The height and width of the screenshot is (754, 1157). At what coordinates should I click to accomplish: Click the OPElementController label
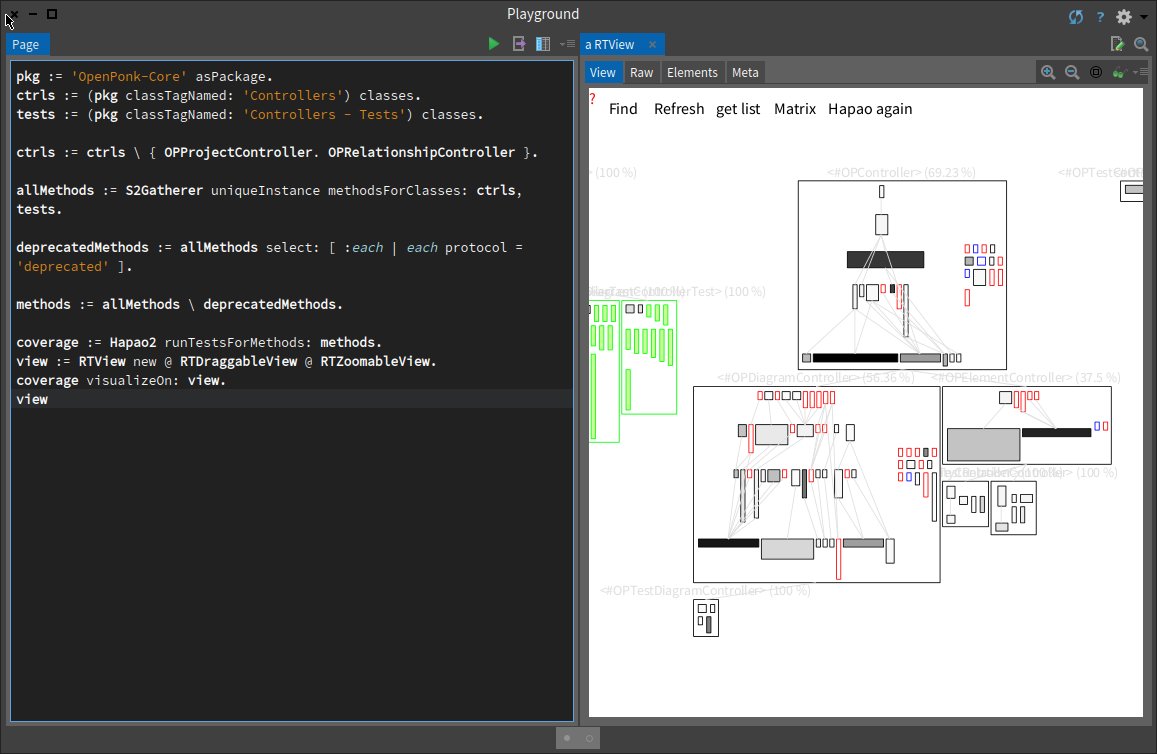pyautogui.click(x=1026, y=378)
